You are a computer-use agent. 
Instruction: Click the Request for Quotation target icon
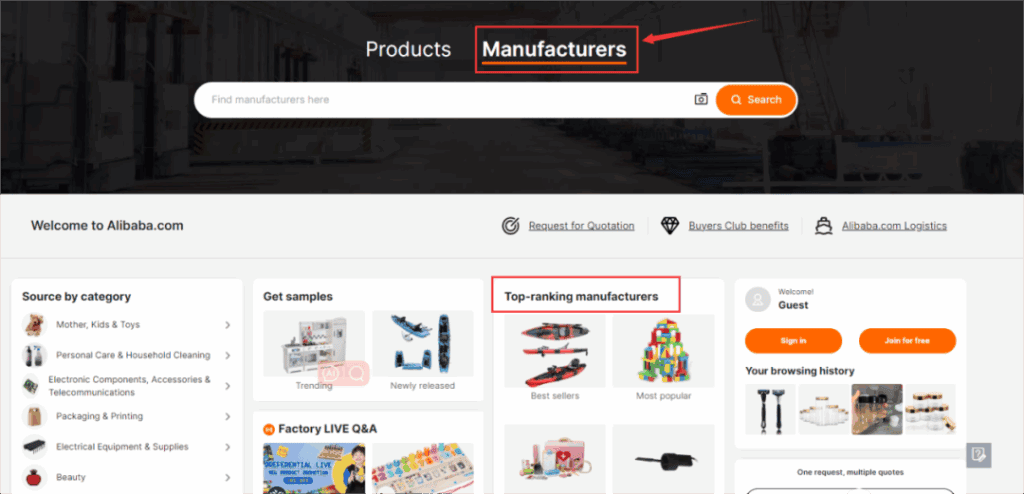coord(511,226)
